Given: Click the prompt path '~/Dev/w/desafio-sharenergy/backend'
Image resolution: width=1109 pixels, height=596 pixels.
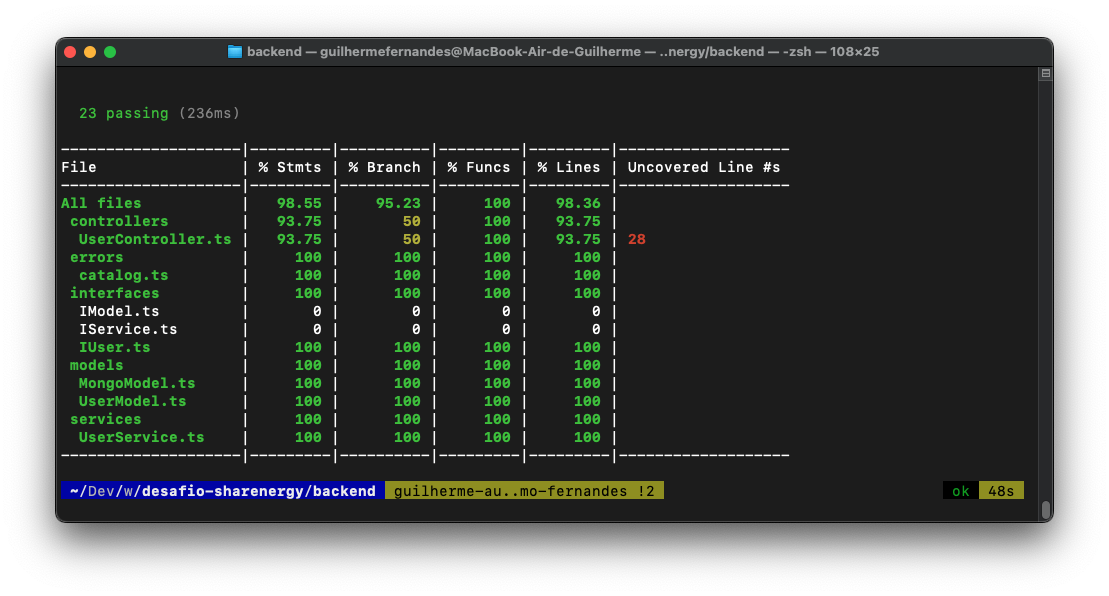Looking at the screenshot, I should (x=223, y=491).
